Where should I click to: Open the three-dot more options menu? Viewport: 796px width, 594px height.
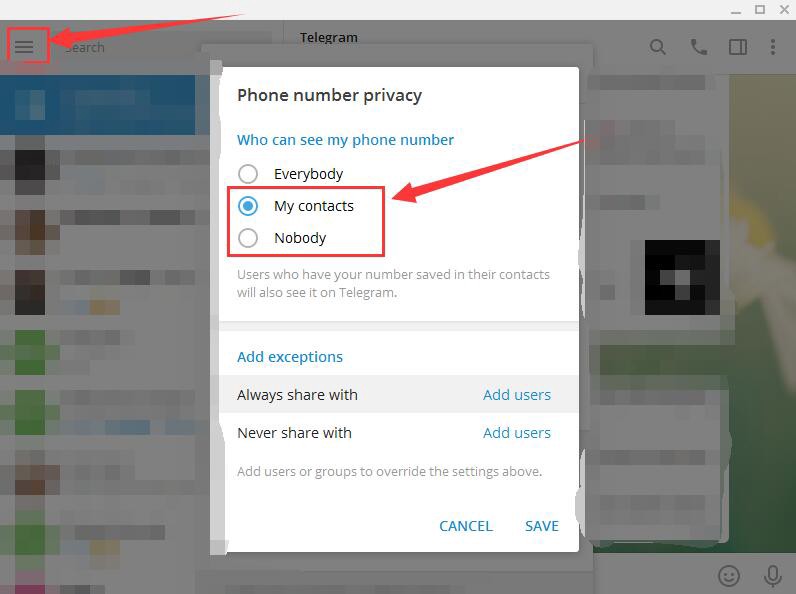[773, 47]
